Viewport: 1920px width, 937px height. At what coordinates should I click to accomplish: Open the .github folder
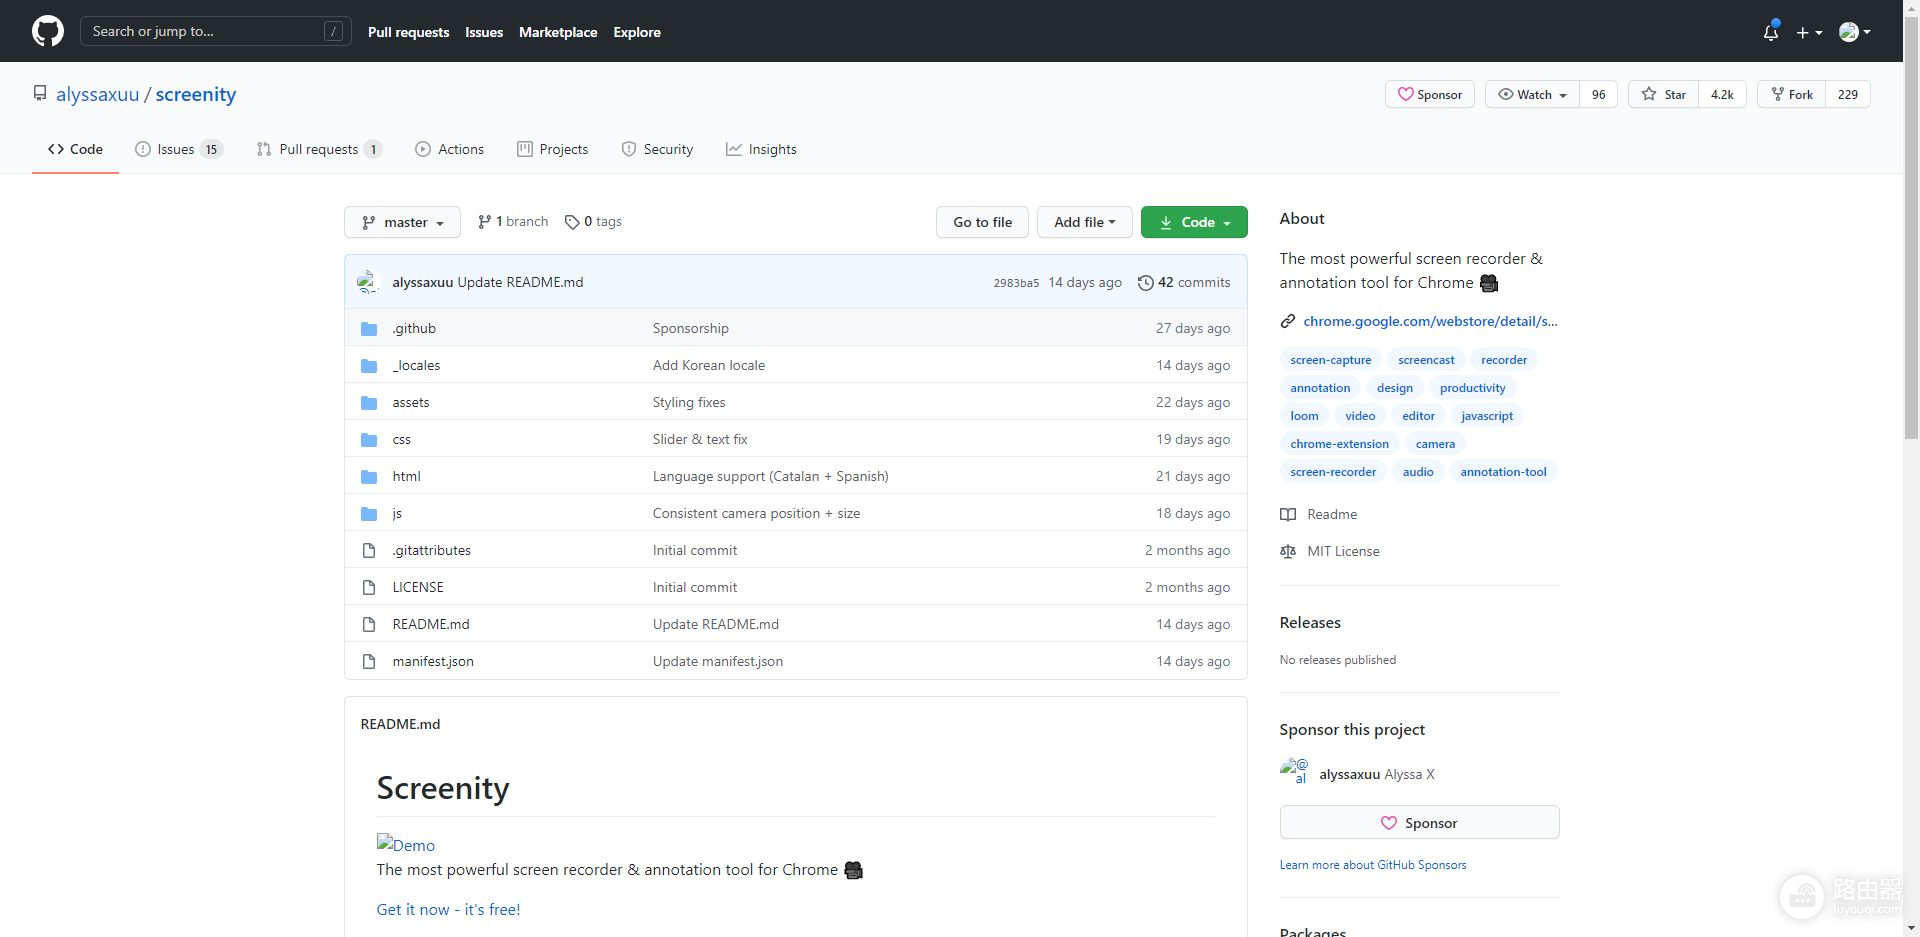coord(414,328)
